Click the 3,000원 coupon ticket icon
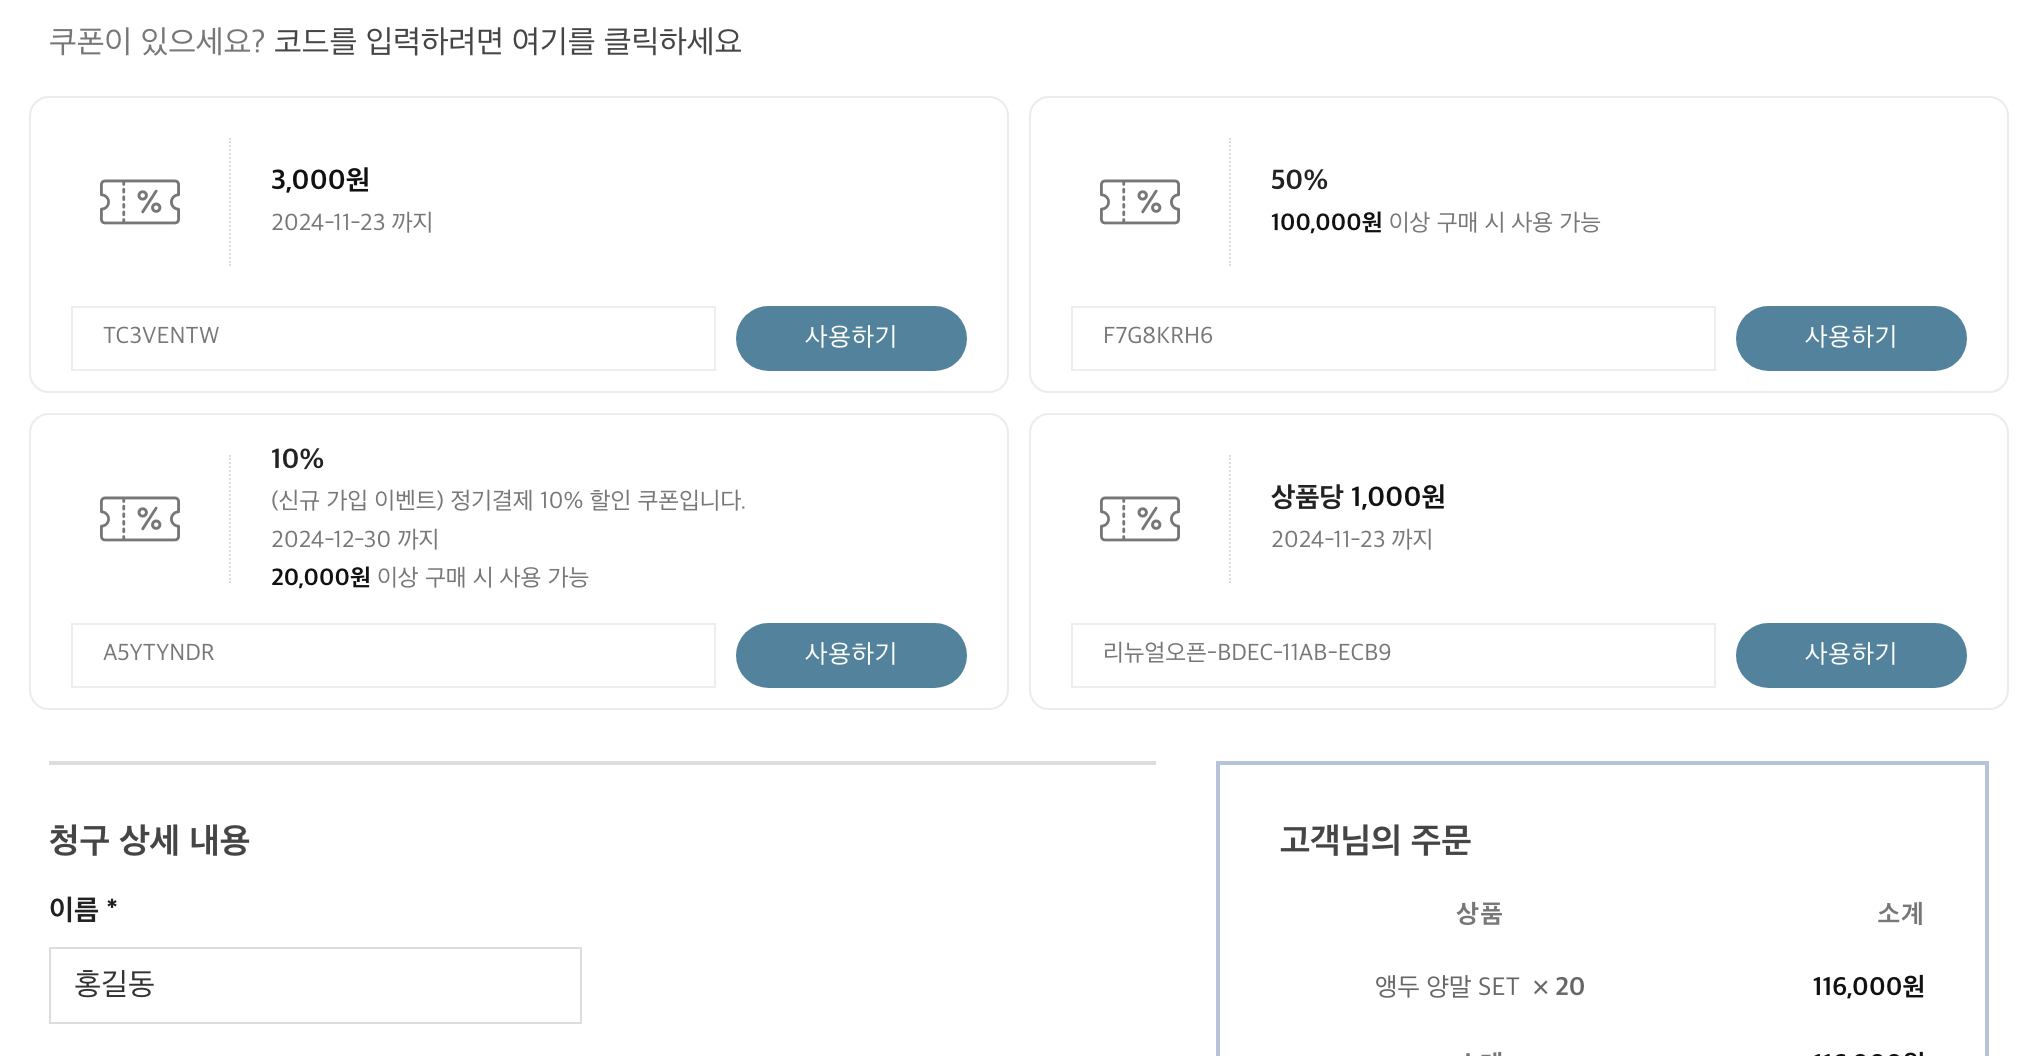The width and height of the screenshot is (2036, 1056). click(x=140, y=202)
